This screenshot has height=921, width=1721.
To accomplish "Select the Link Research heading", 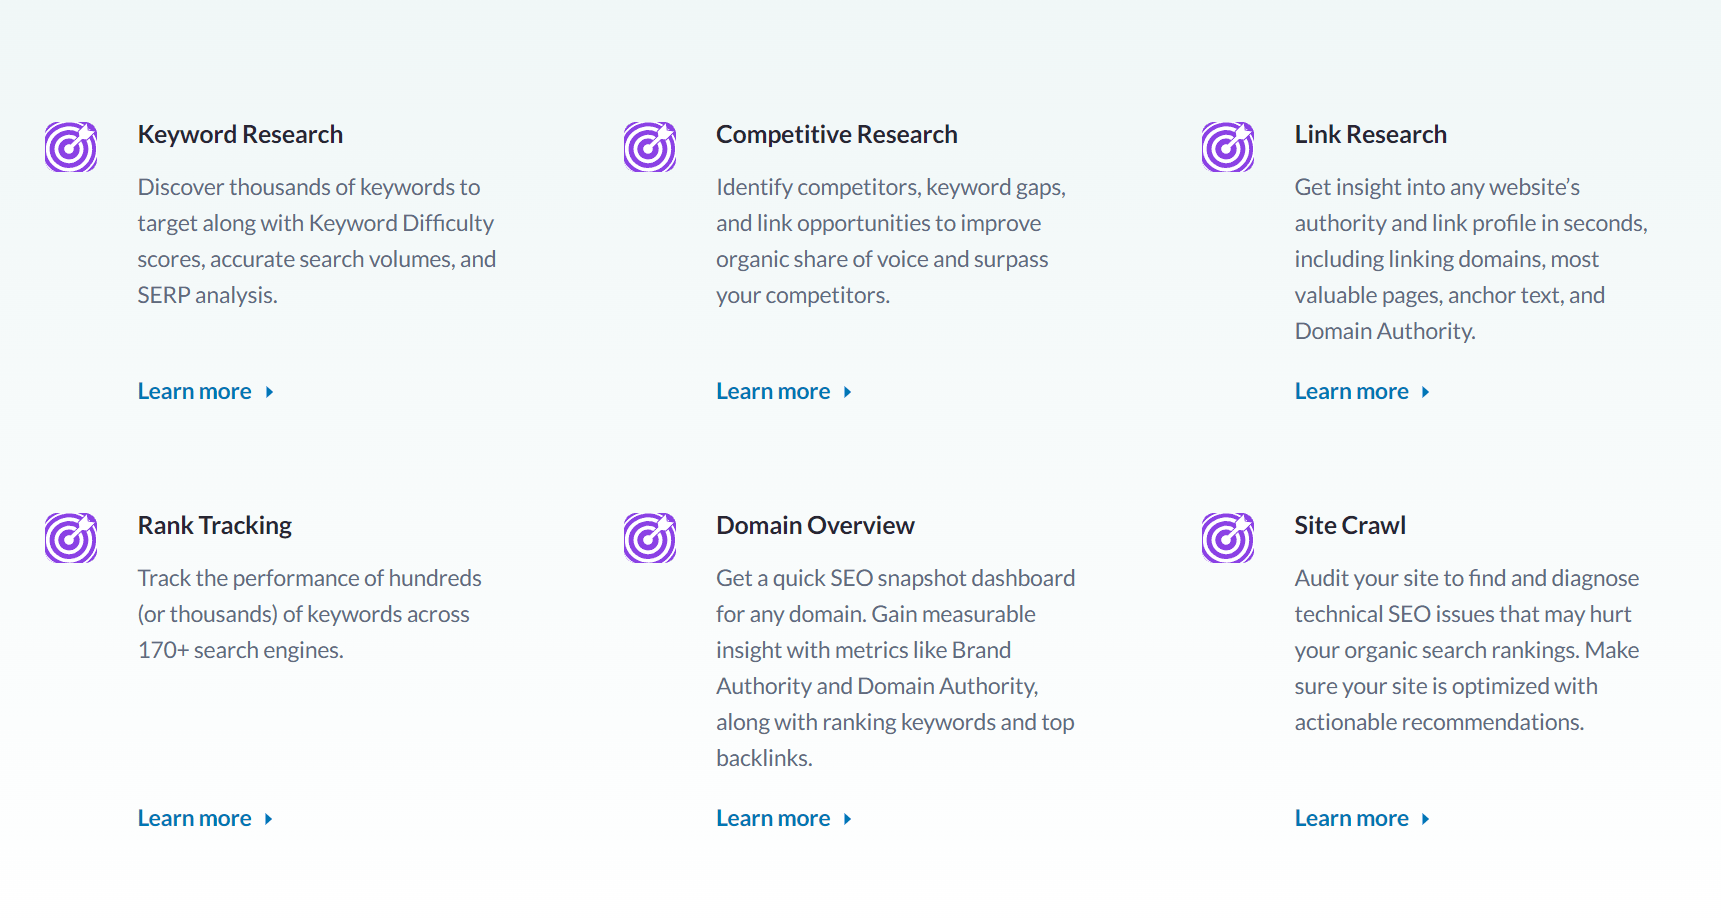I will tap(1371, 135).
